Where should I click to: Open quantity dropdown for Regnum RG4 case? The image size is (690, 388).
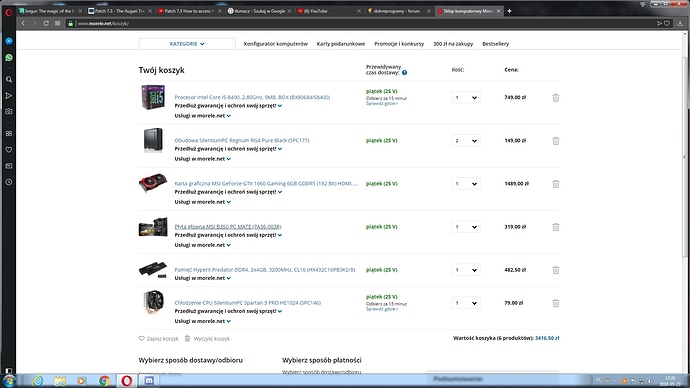point(466,141)
